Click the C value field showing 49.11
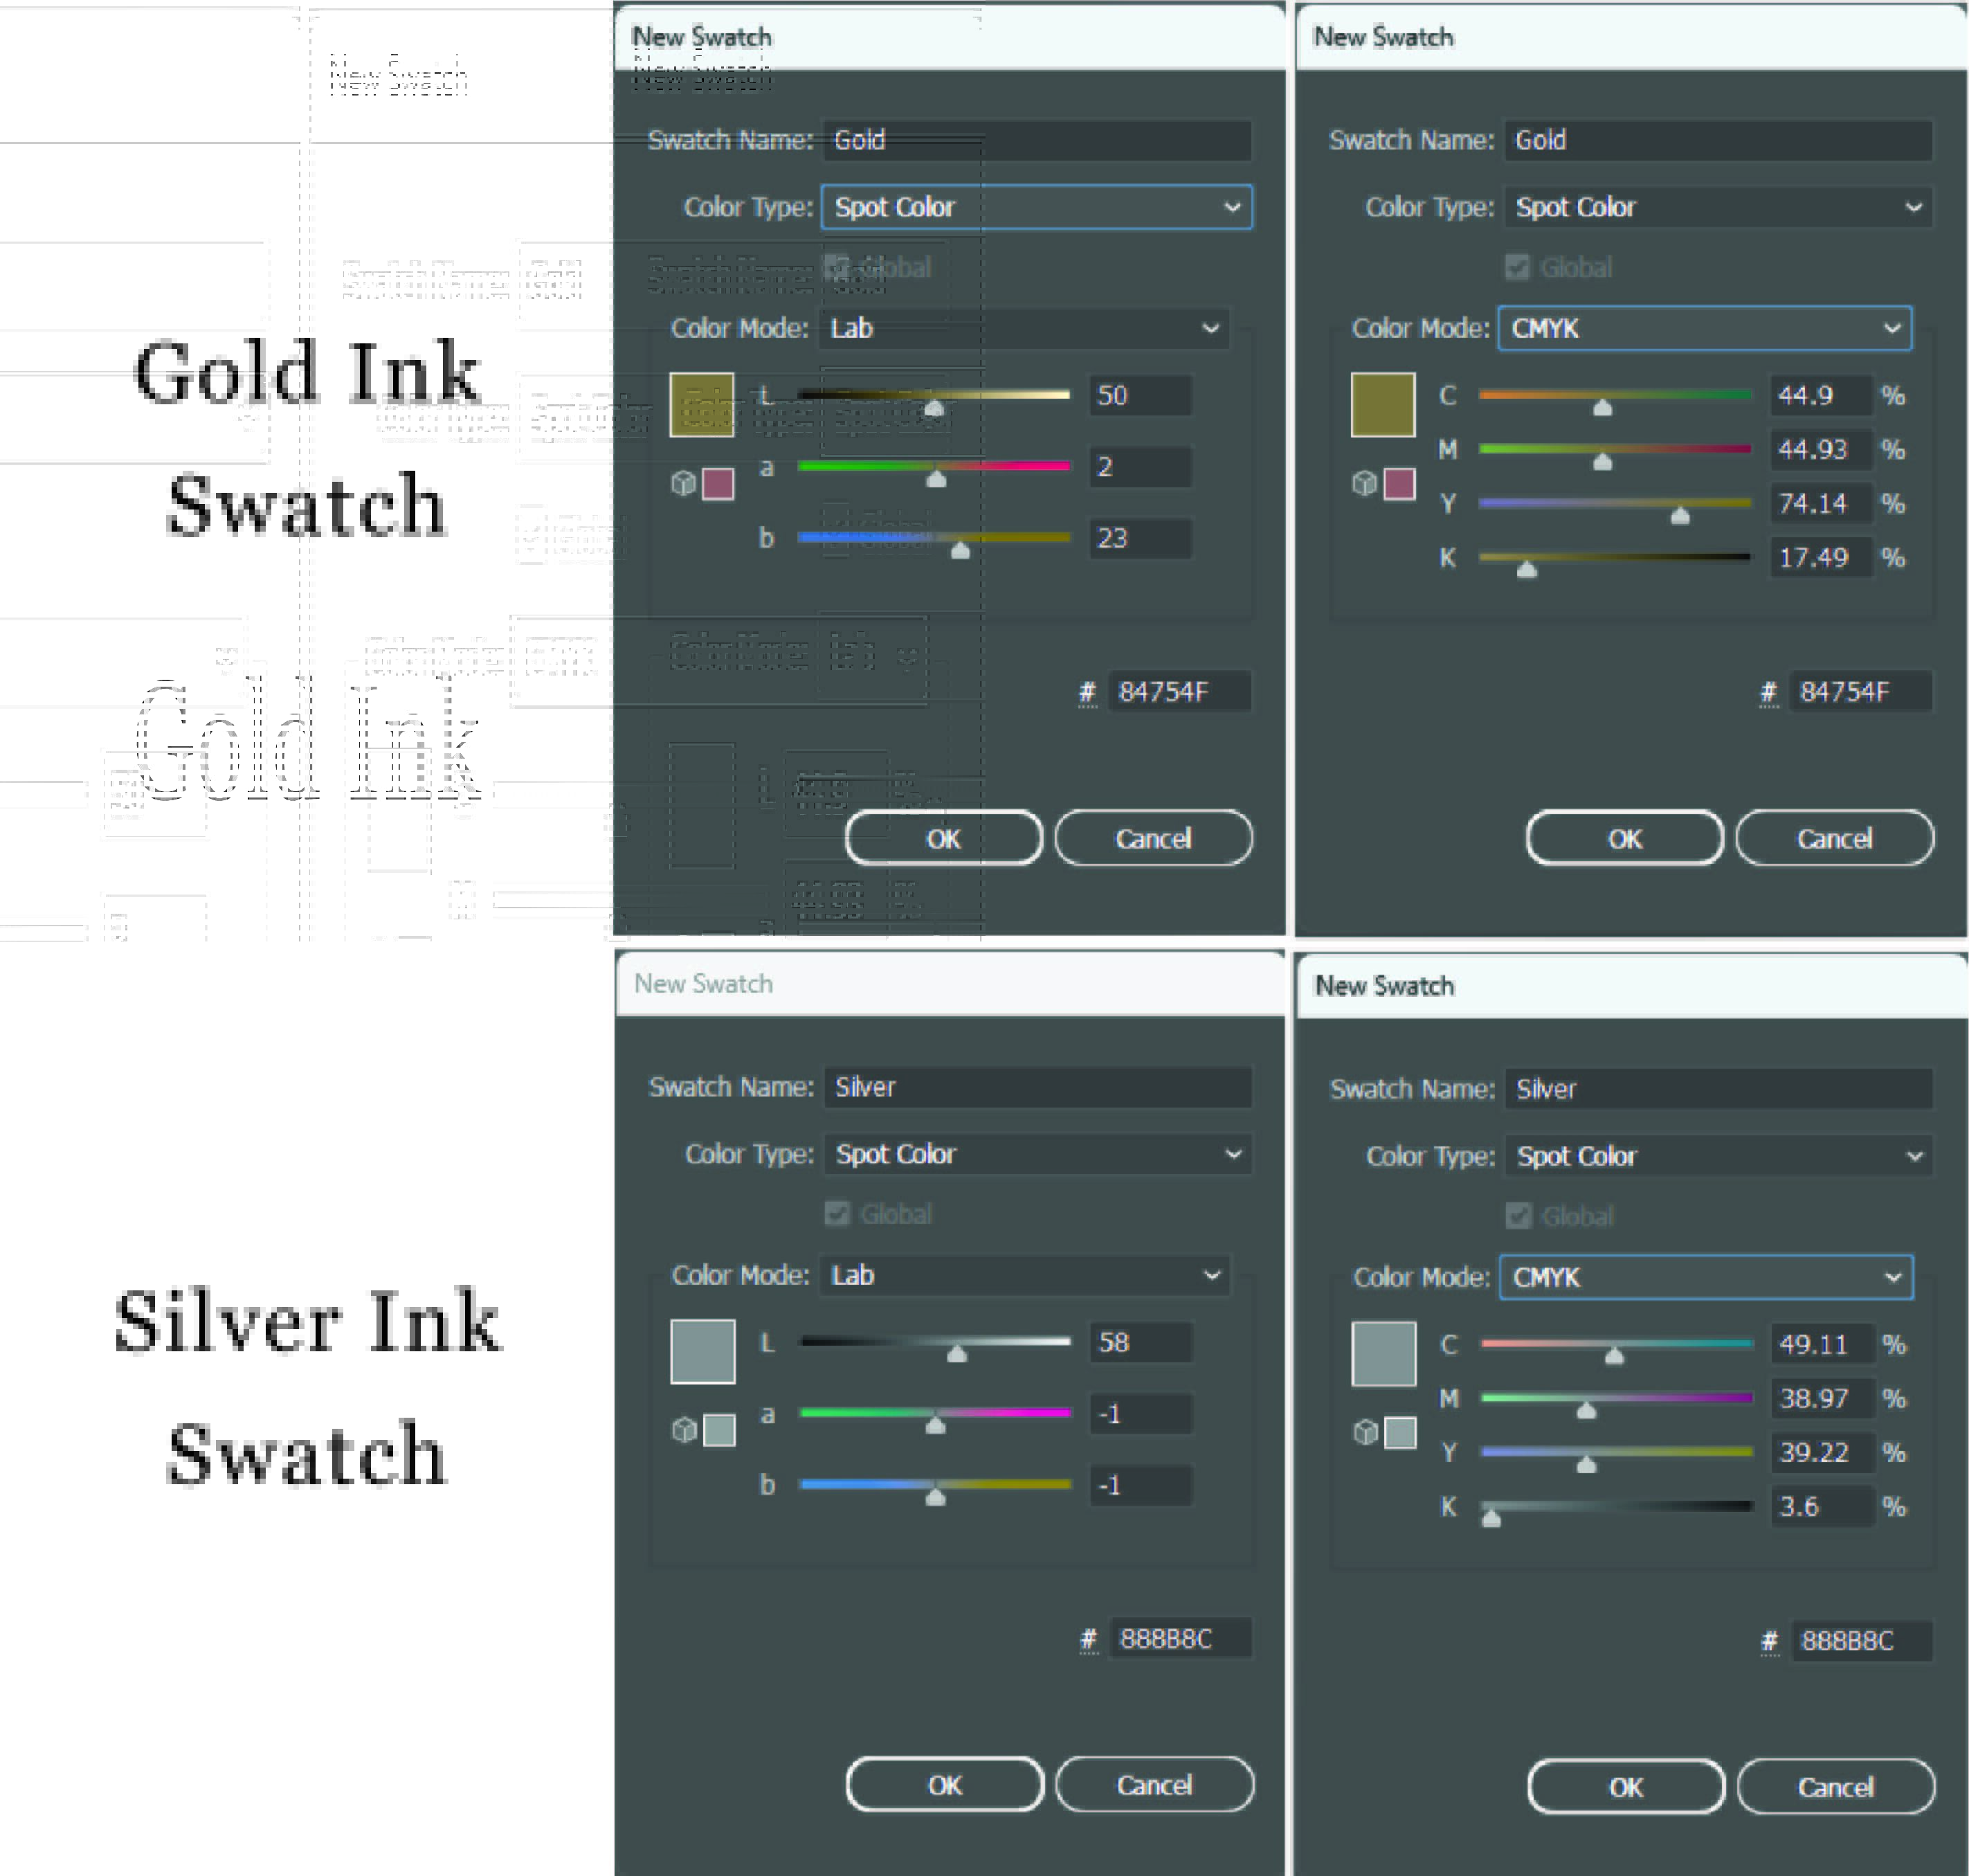The width and height of the screenshot is (1969, 1876). [x=1821, y=1344]
